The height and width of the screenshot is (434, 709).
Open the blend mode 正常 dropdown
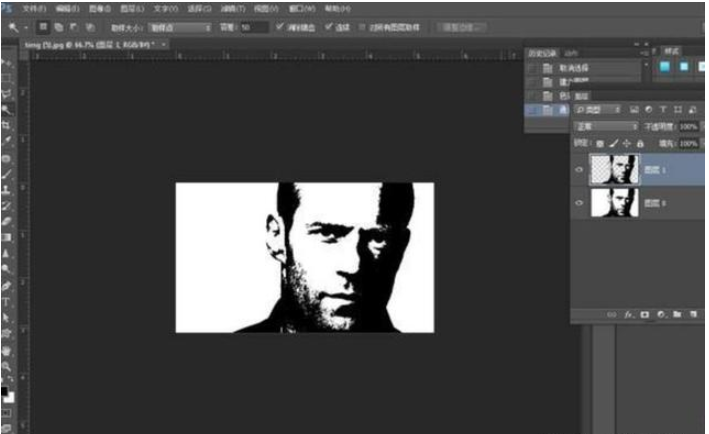coord(606,127)
